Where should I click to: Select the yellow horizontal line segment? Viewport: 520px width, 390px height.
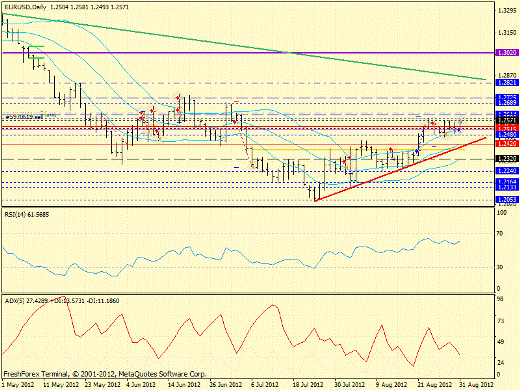[358, 150]
